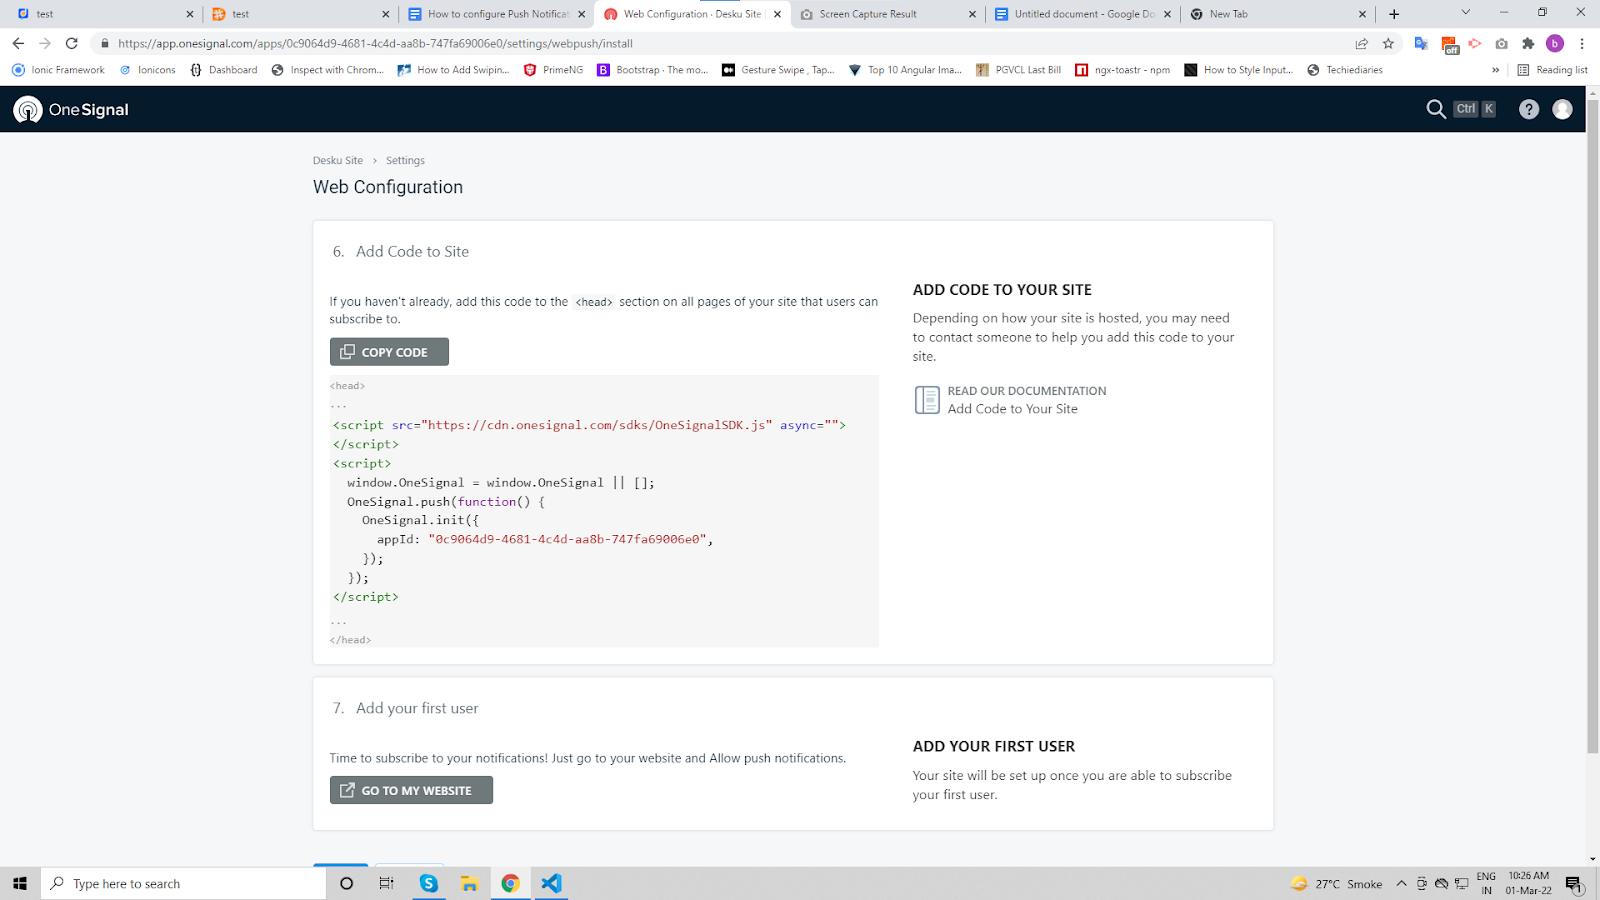
Task: Open a new browser tab
Action: pyautogui.click(x=1394, y=14)
